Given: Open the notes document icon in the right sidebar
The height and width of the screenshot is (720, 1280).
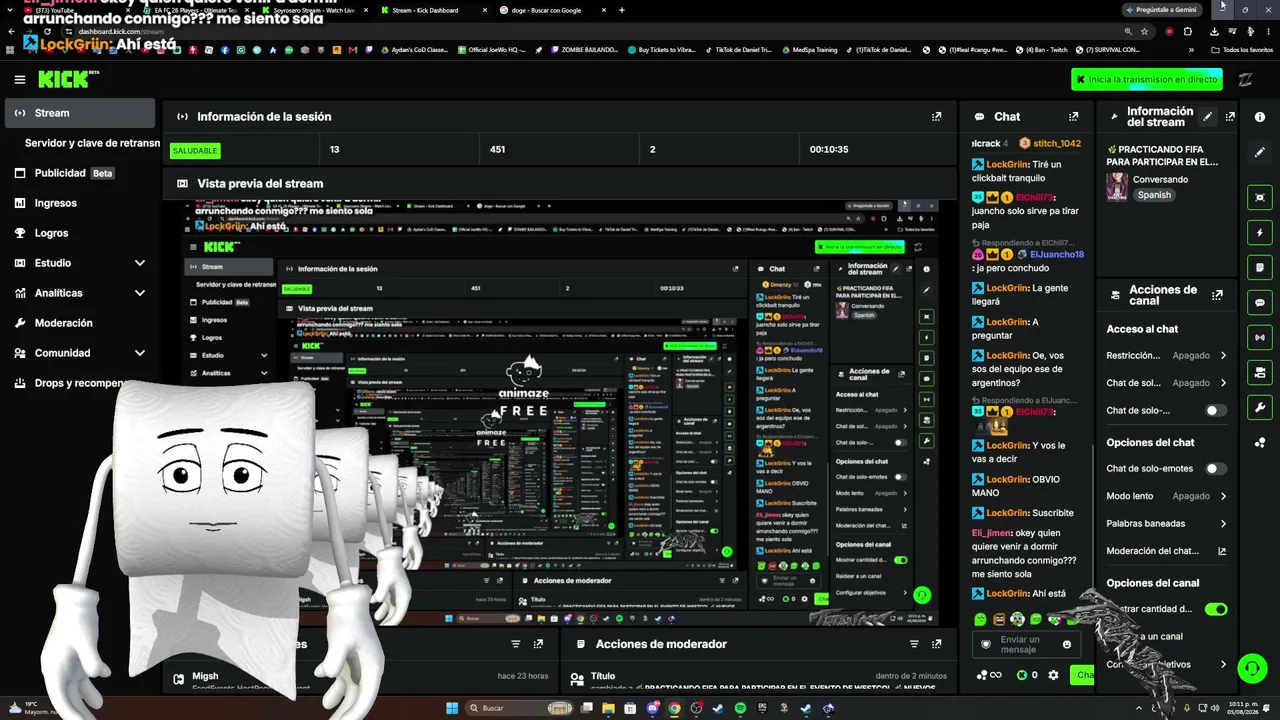Looking at the screenshot, I should pos(1260,267).
